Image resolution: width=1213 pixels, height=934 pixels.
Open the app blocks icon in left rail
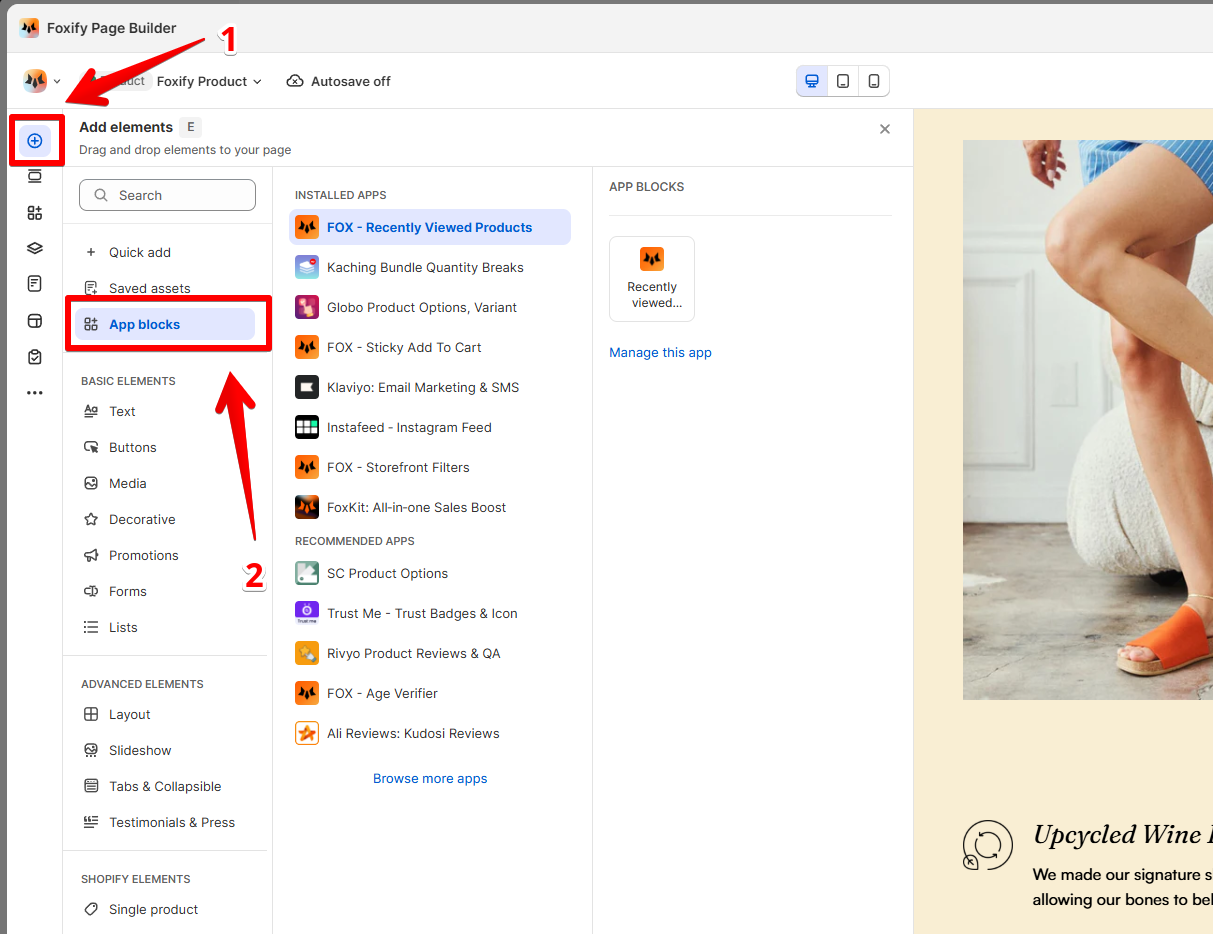[35, 213]
